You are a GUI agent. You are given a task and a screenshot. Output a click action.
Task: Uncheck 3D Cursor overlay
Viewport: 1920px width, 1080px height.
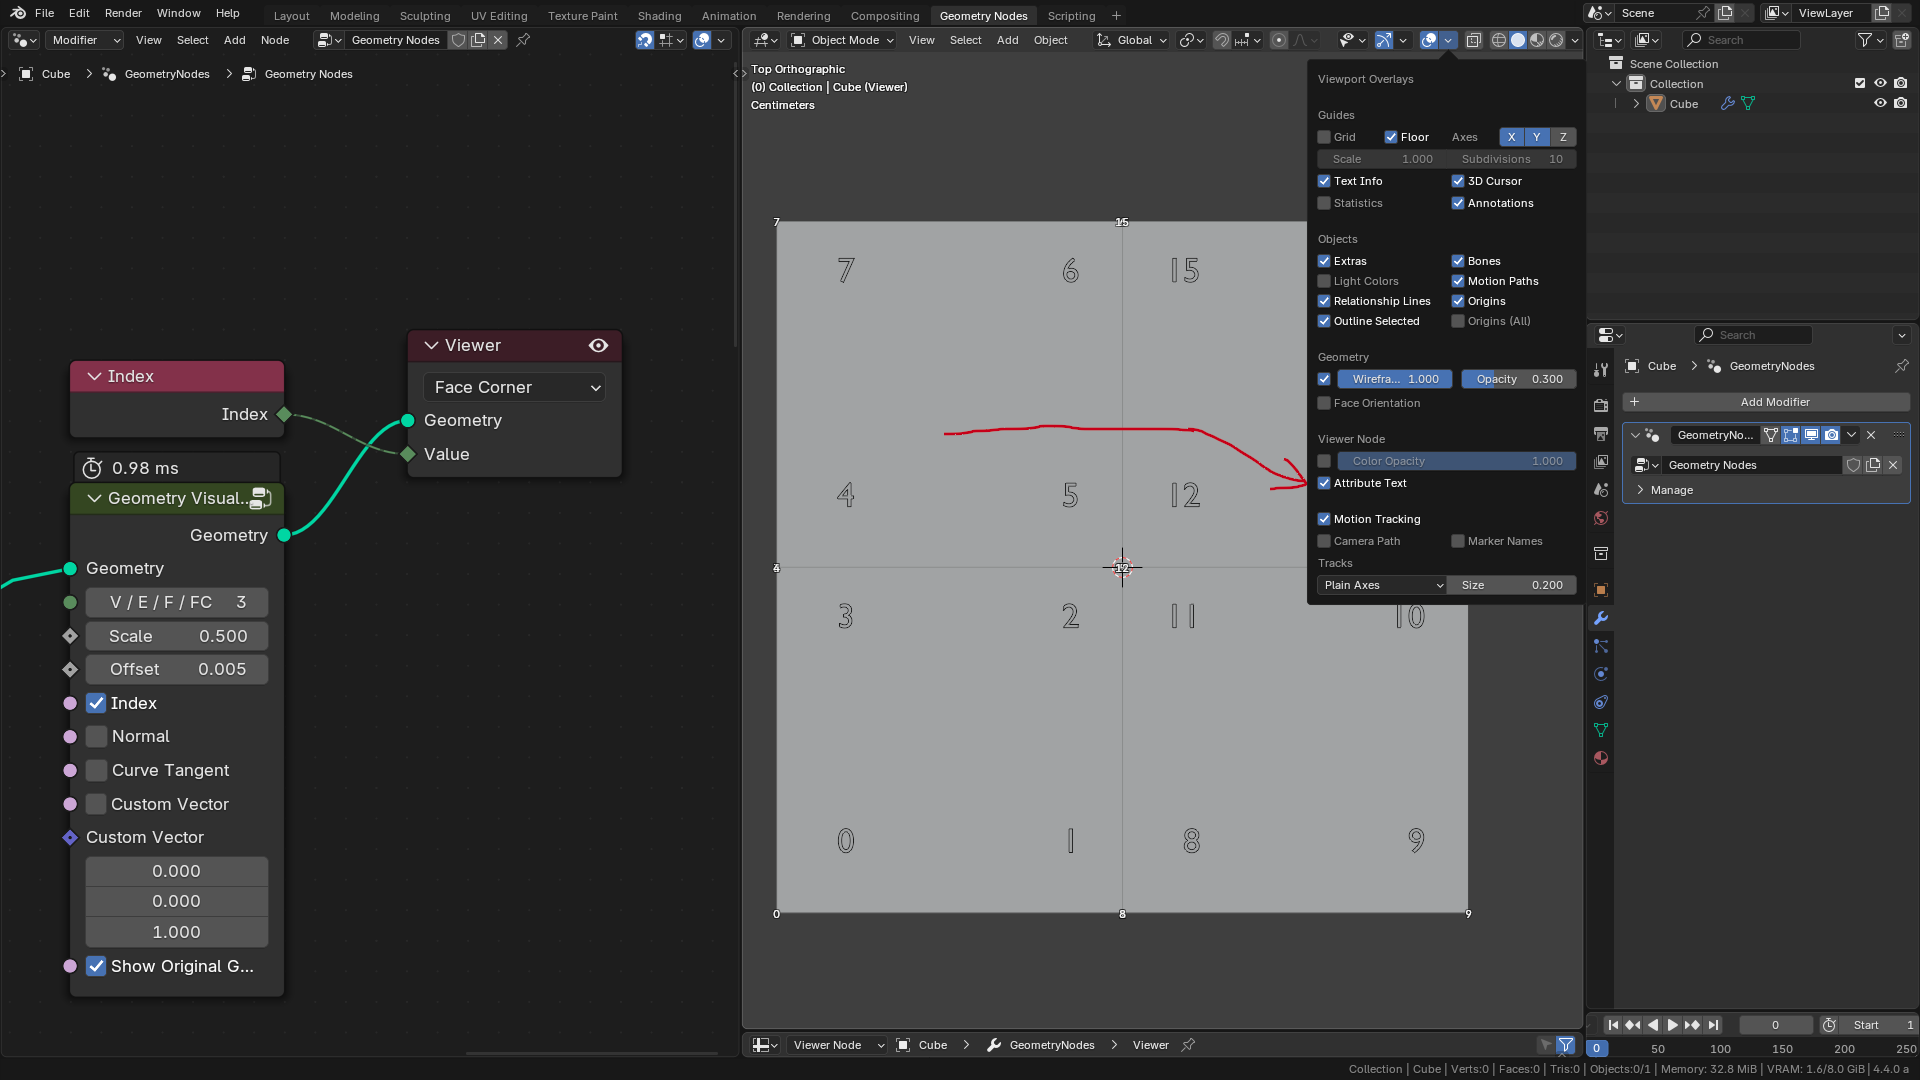pos(1458,181)
